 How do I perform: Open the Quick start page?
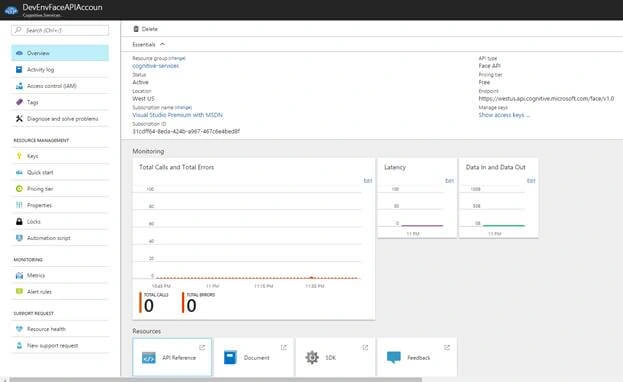(60, 172)
